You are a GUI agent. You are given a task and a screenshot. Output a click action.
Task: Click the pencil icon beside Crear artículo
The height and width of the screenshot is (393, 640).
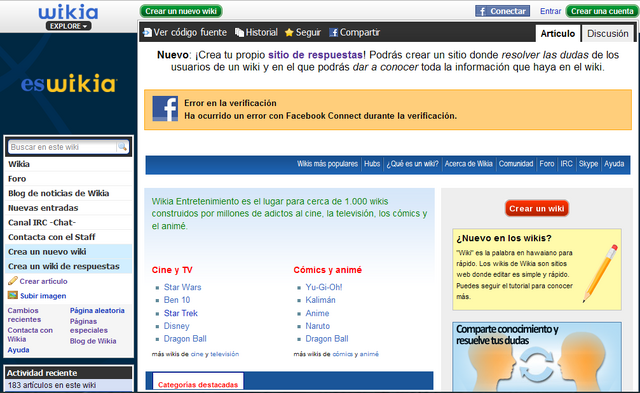point(13,281)
